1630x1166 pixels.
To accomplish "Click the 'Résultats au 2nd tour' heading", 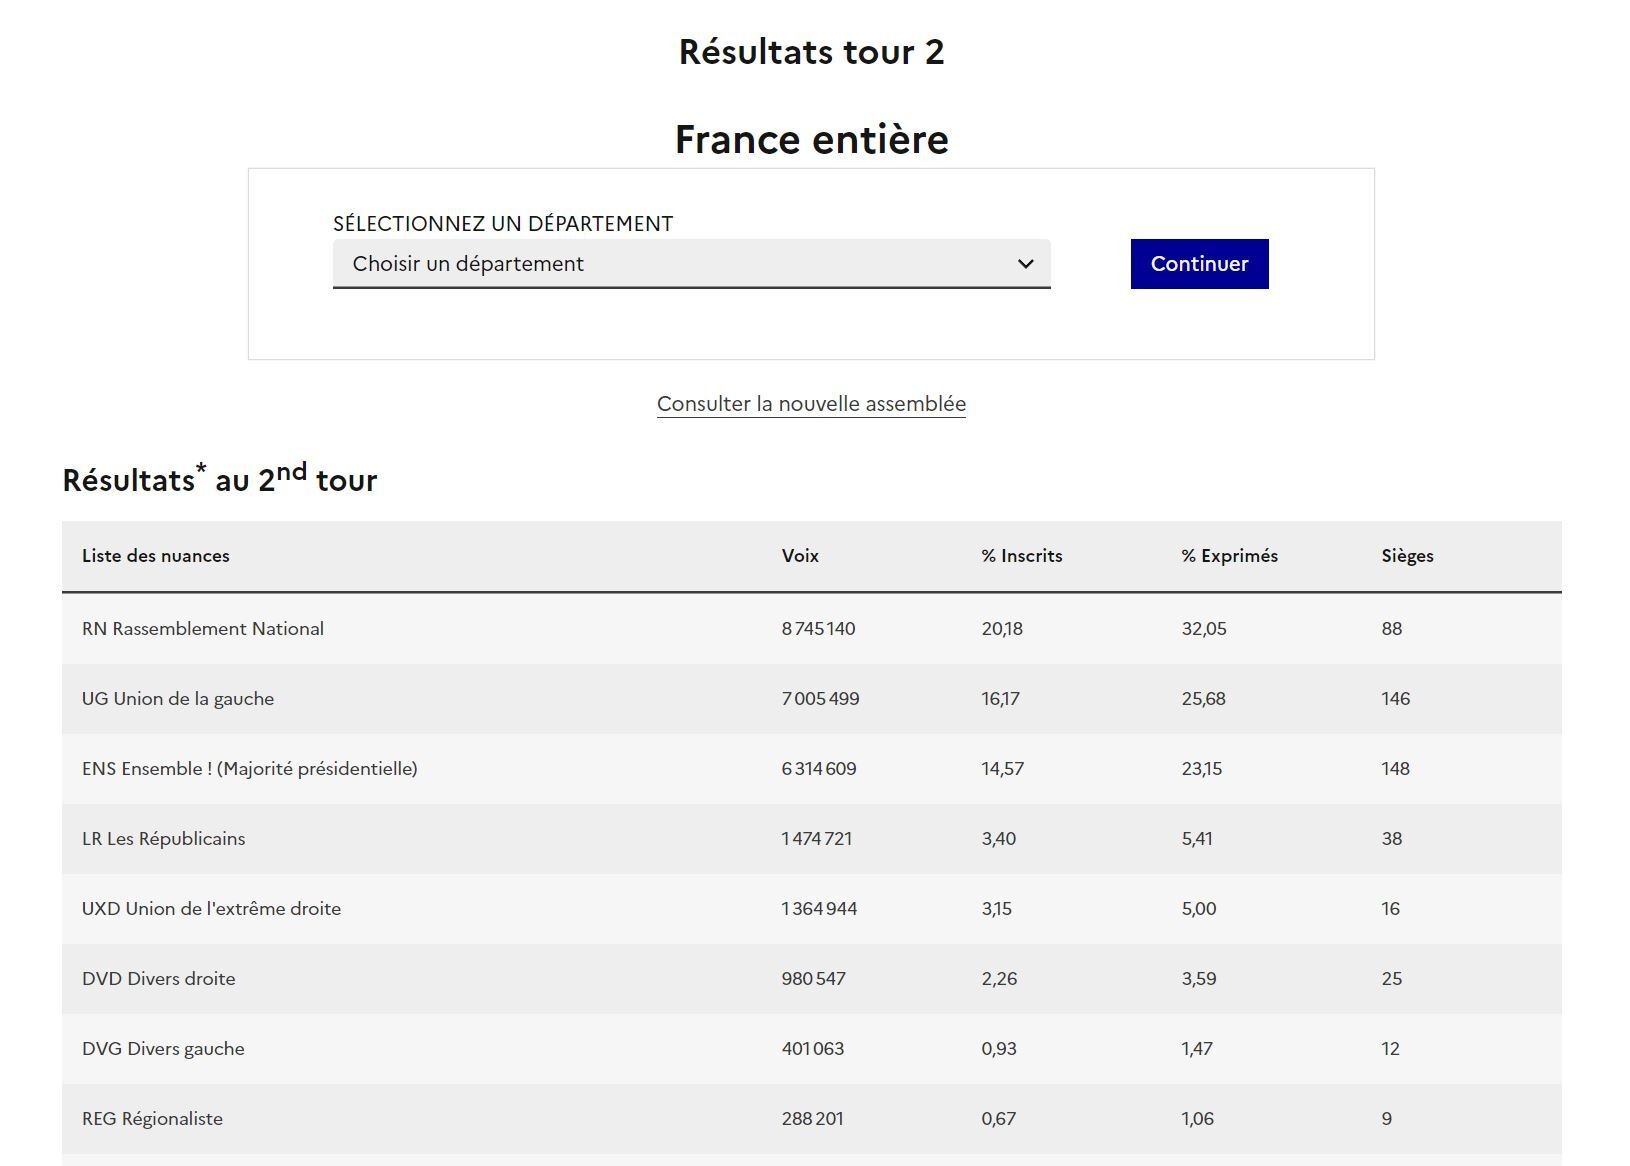I will click(x=220, y=480).
